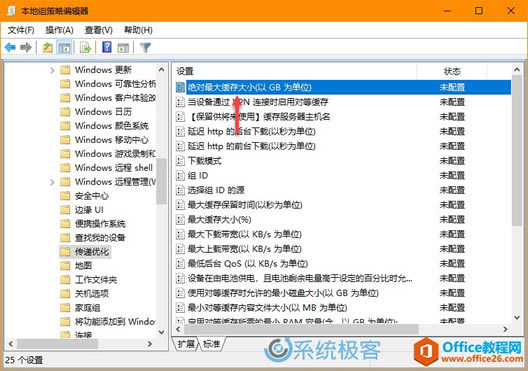Switch to the 扩展 tab

[x=186, y=344]
